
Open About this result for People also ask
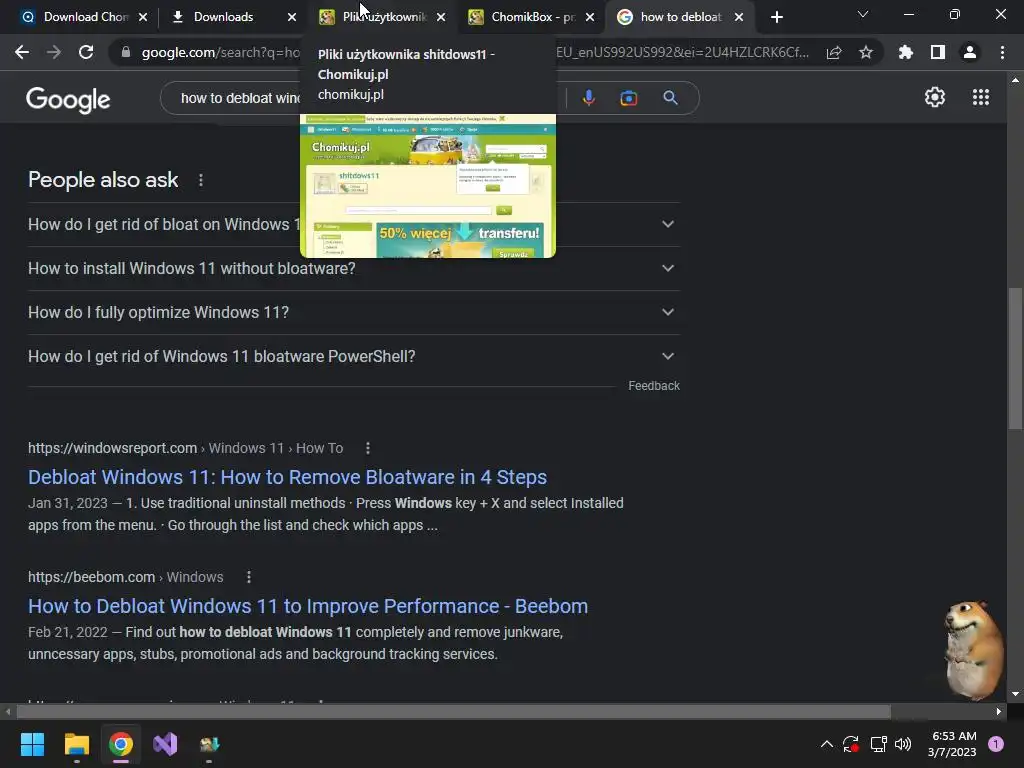tap(200, 180)
